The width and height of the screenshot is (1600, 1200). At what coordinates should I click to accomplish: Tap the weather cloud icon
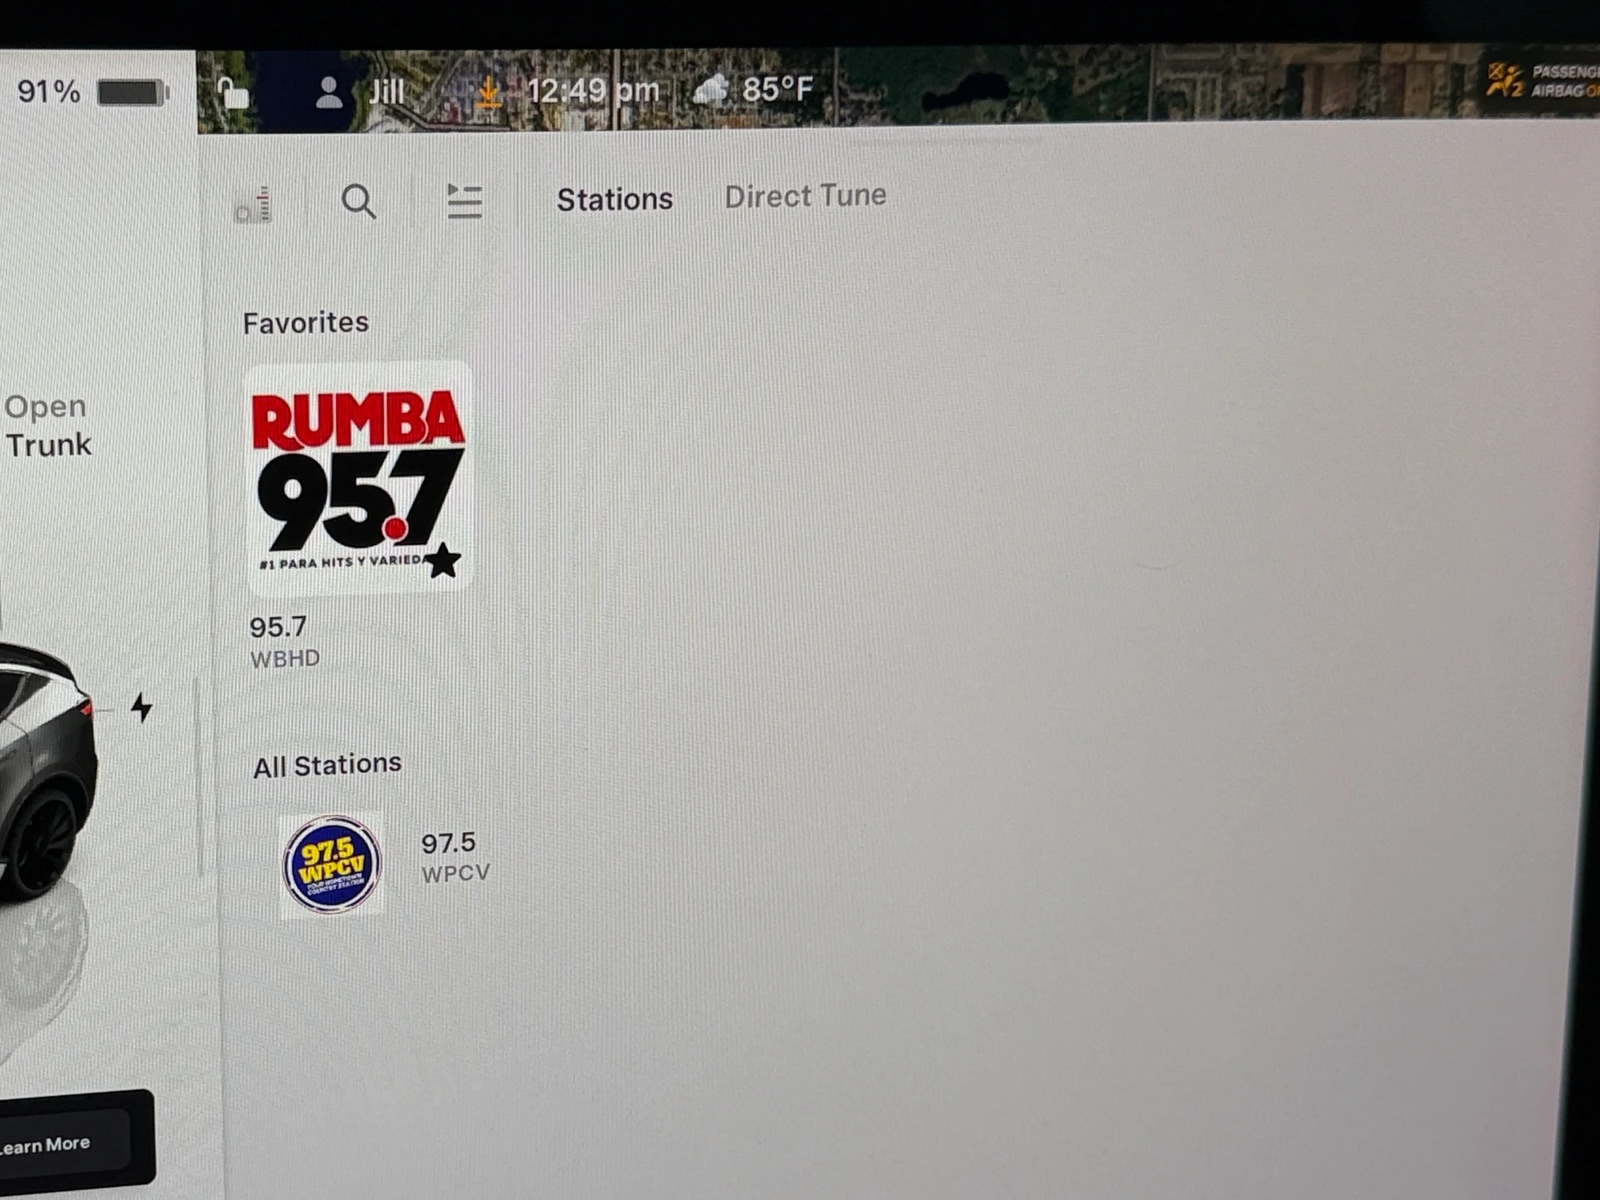[710, 90]
